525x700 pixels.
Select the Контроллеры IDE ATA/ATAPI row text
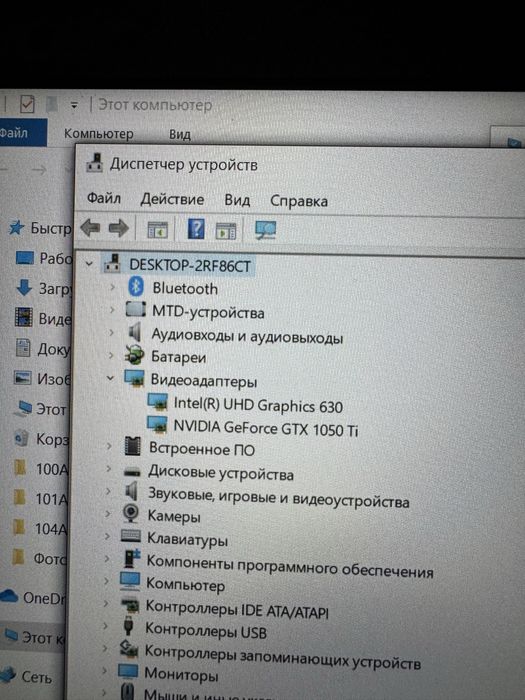tap(237, 609)
